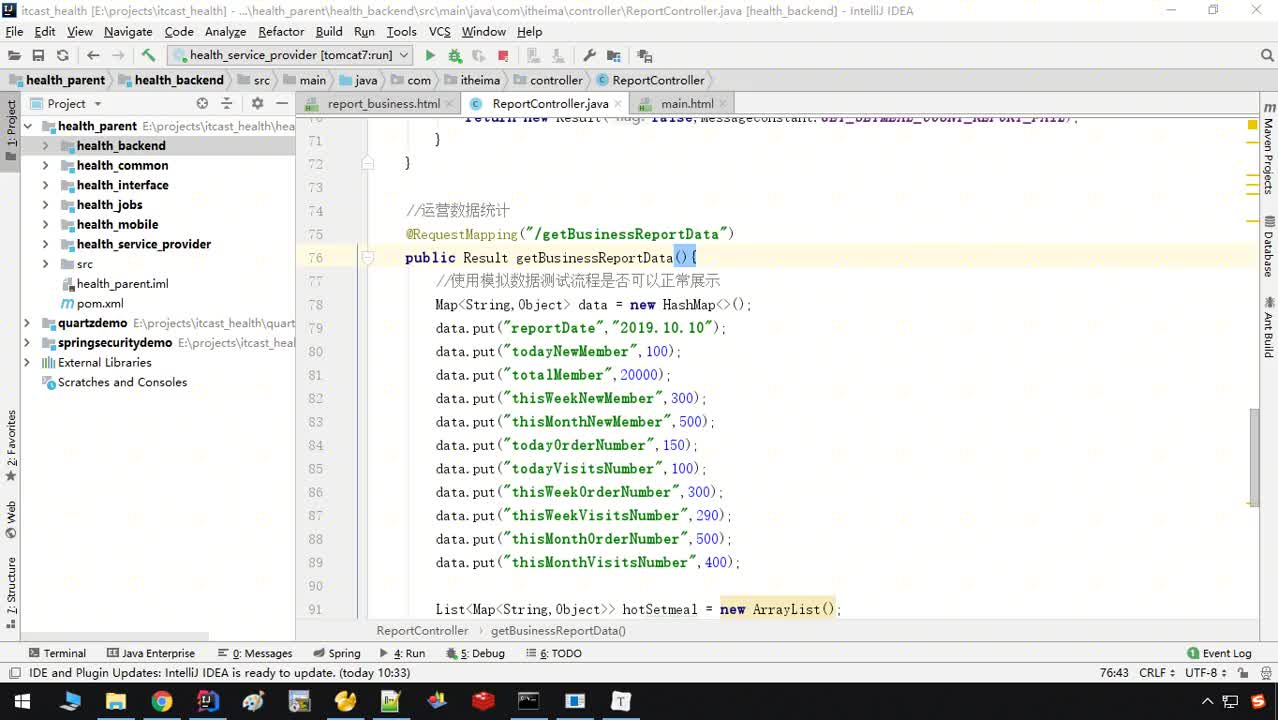The width and height of the screenshot is (1278, 720).
Task: Toggle the Favorites side tool window
Action: [x=11, y=445]
